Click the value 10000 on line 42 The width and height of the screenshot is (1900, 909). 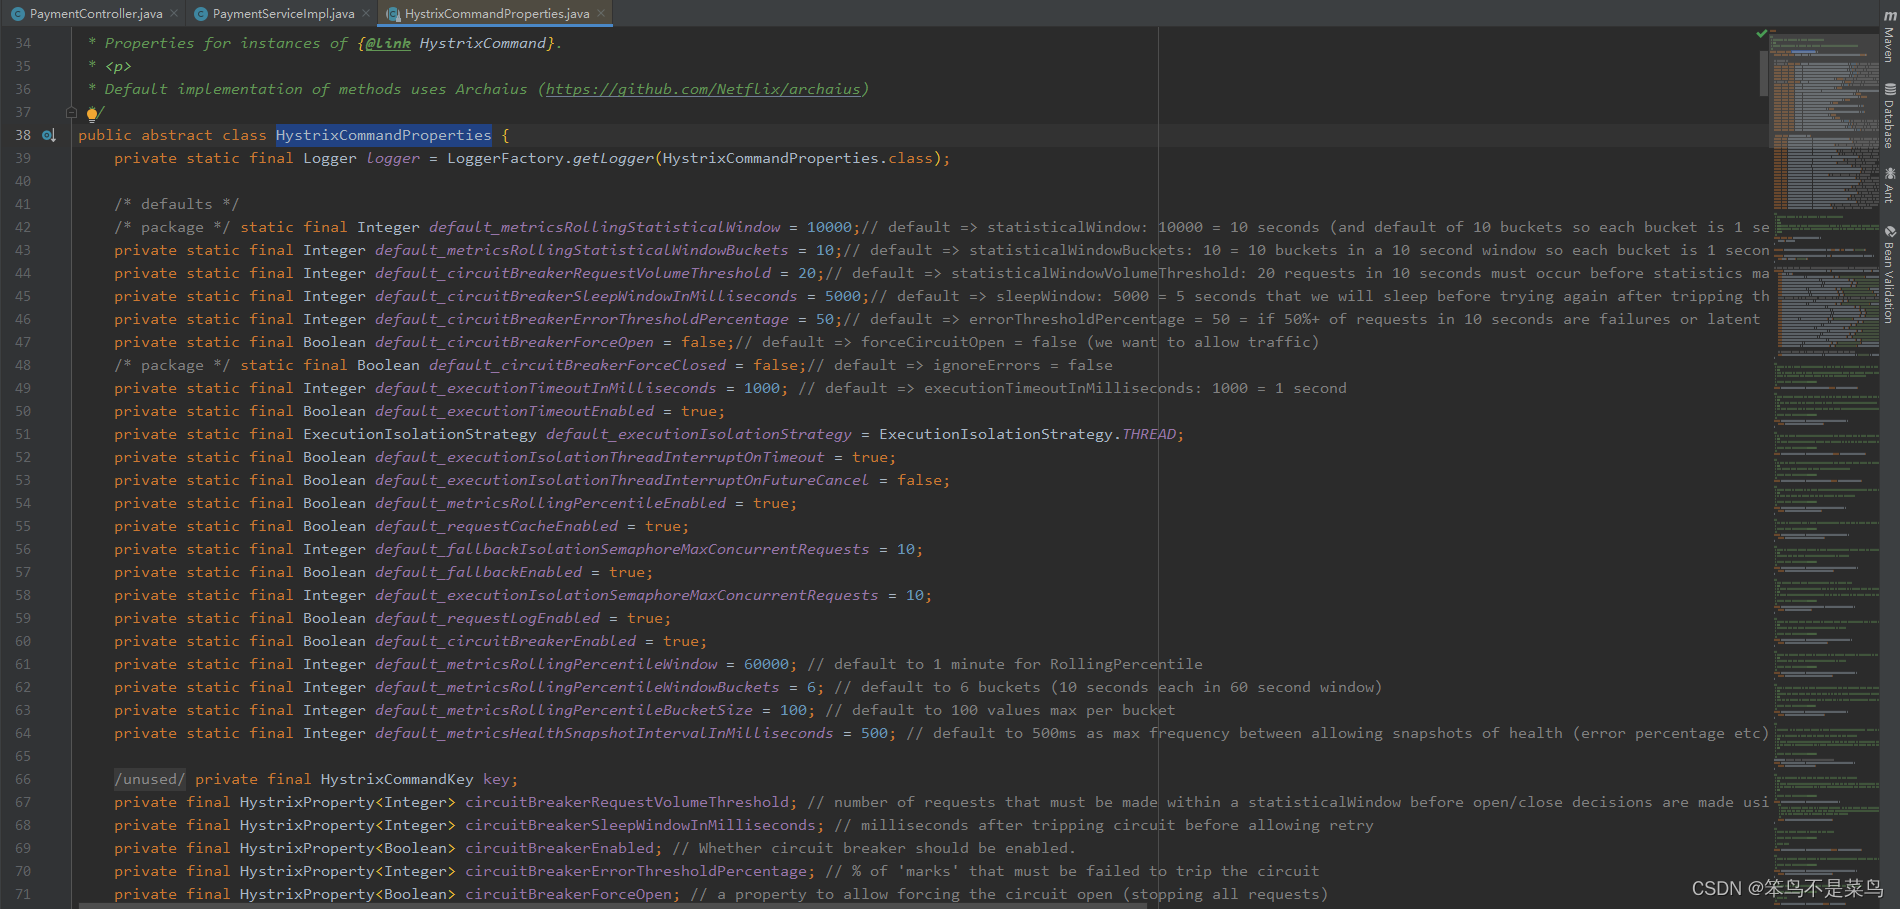click(x=829, y=227)
